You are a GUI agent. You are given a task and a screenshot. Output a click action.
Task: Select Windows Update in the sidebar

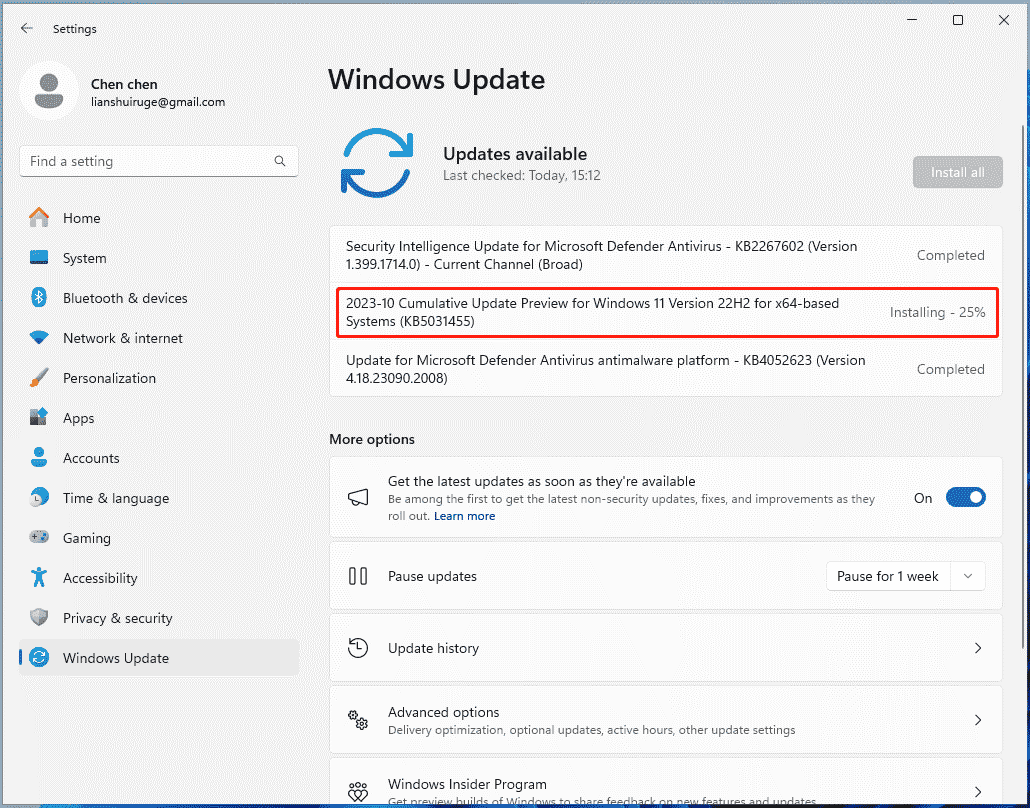coord(159,658)
